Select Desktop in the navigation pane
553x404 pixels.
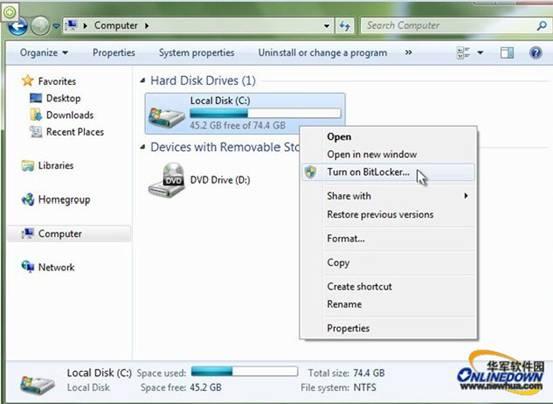[x=63, y=98]
